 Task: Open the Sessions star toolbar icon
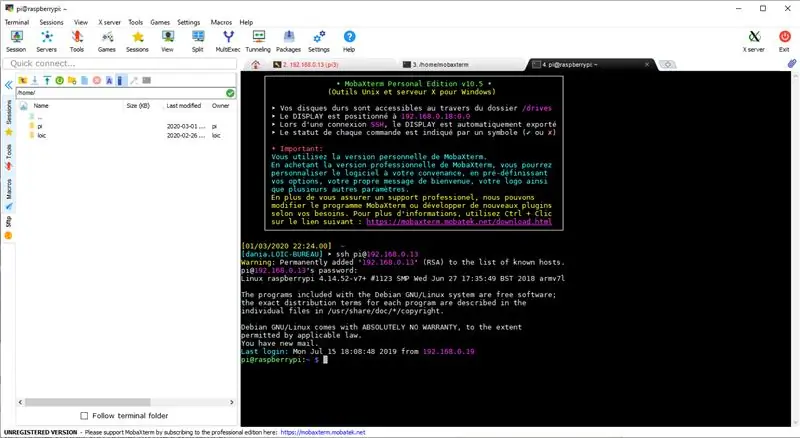tap(137, 41)
